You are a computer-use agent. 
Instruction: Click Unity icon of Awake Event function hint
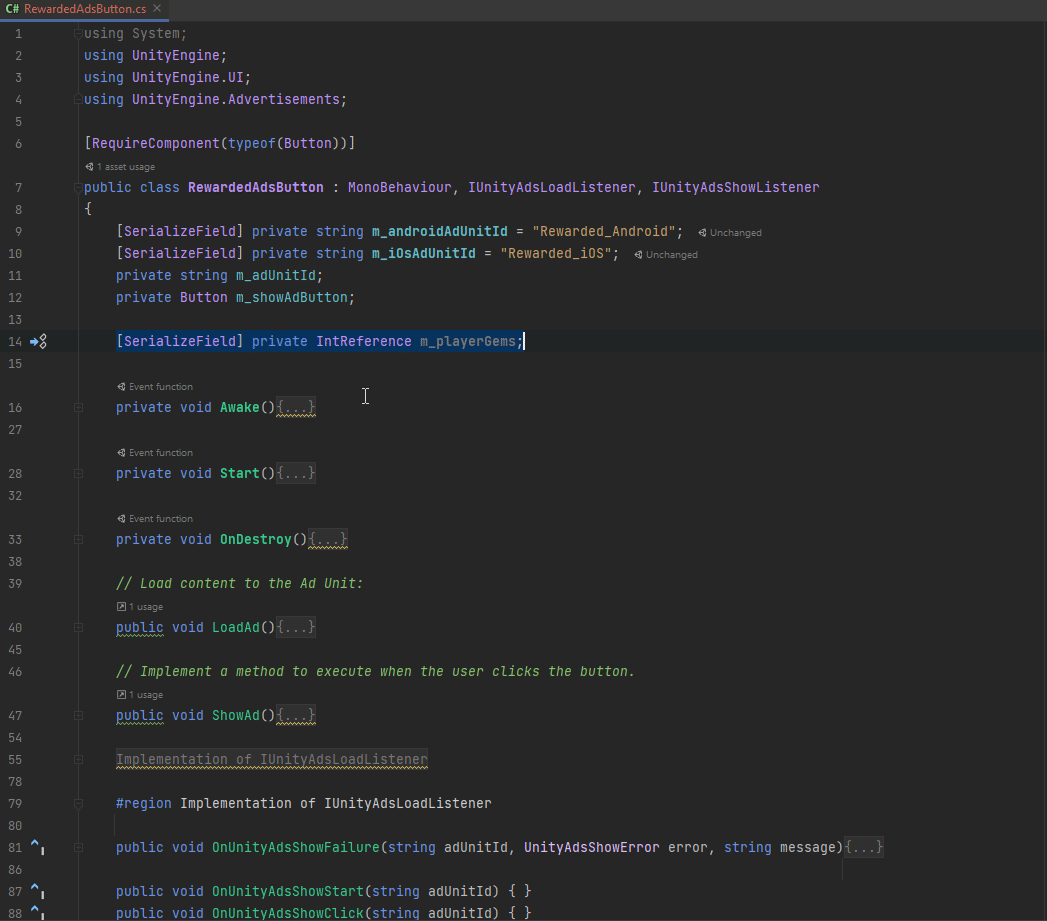tap(121, 387)
